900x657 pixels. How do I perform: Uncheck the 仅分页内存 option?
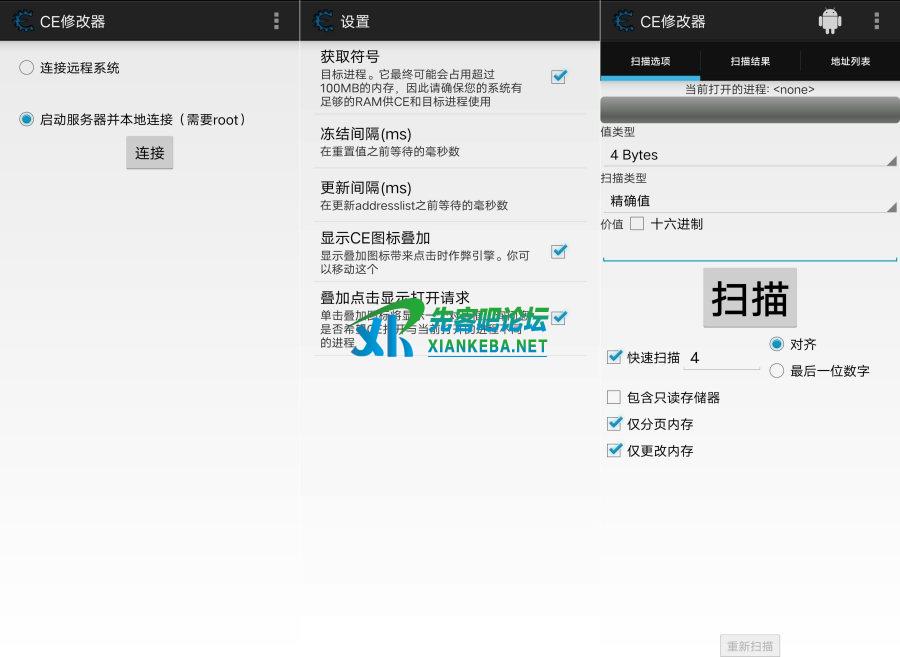pos(616,423)
